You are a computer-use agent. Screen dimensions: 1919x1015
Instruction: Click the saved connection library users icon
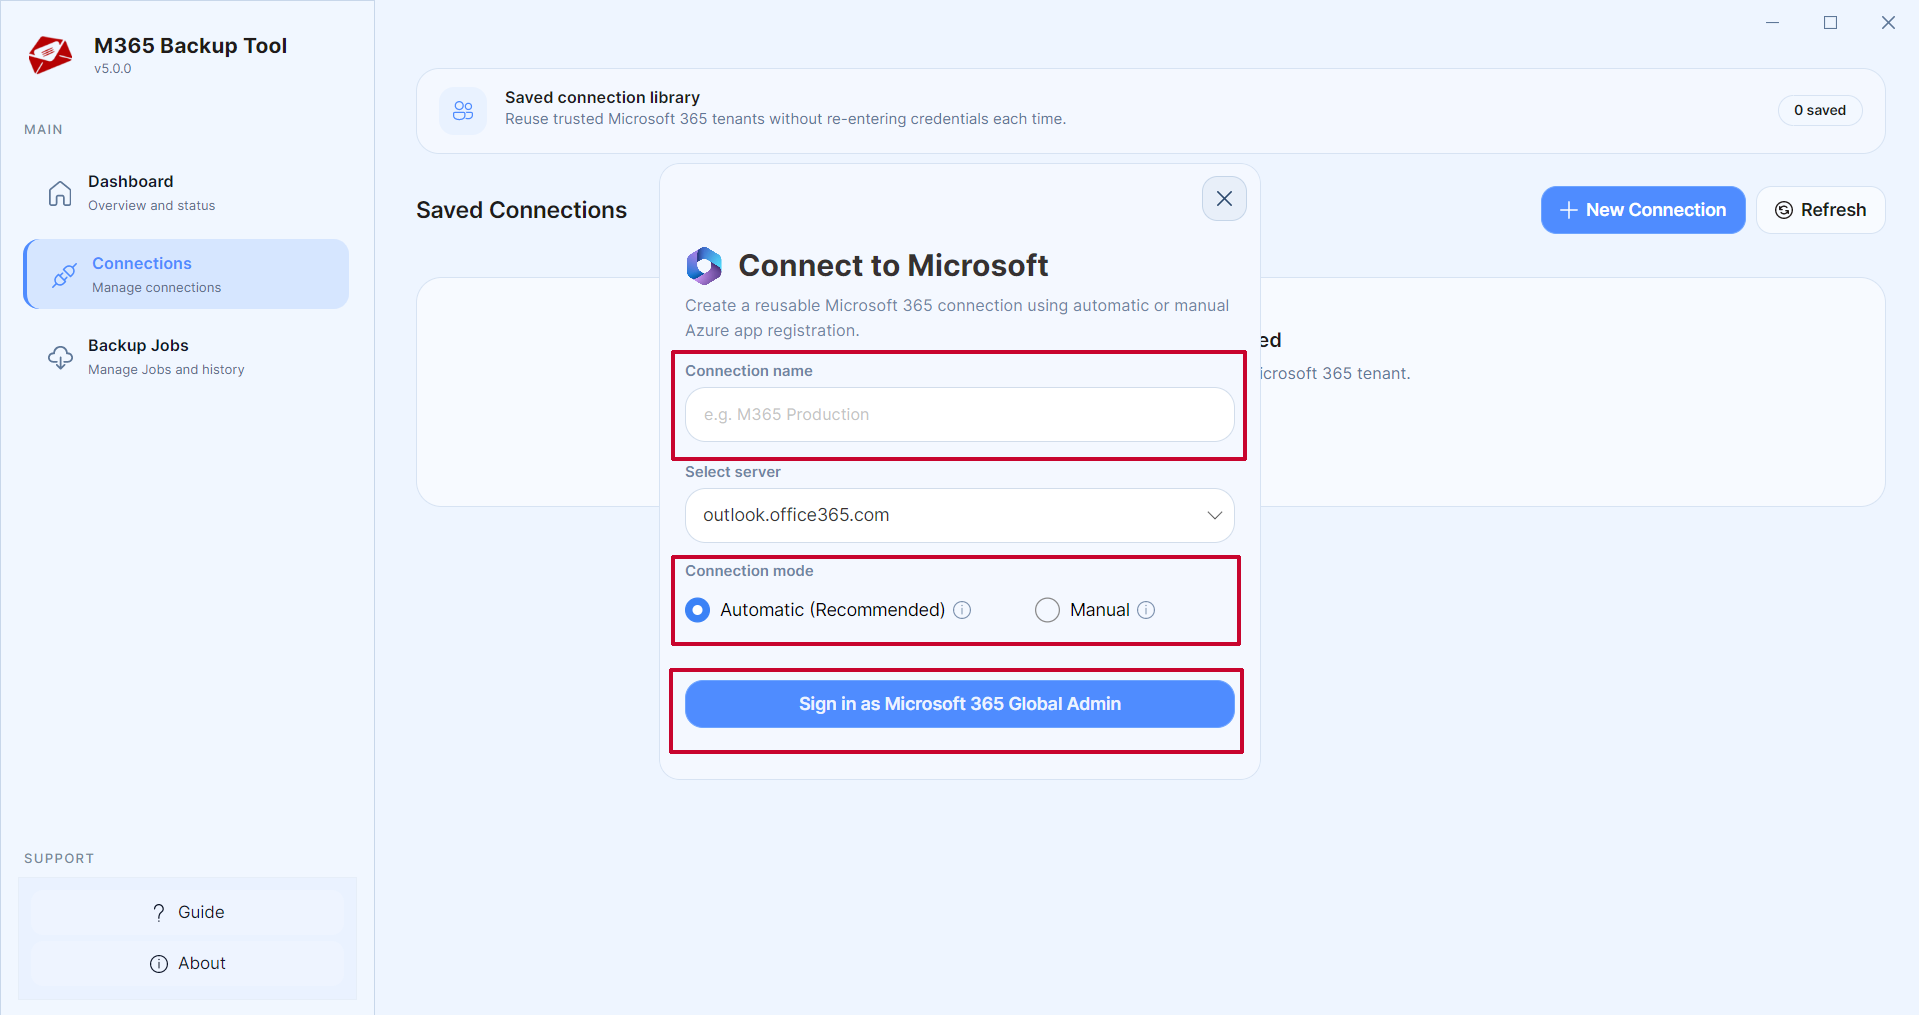(x=463, y=110)
